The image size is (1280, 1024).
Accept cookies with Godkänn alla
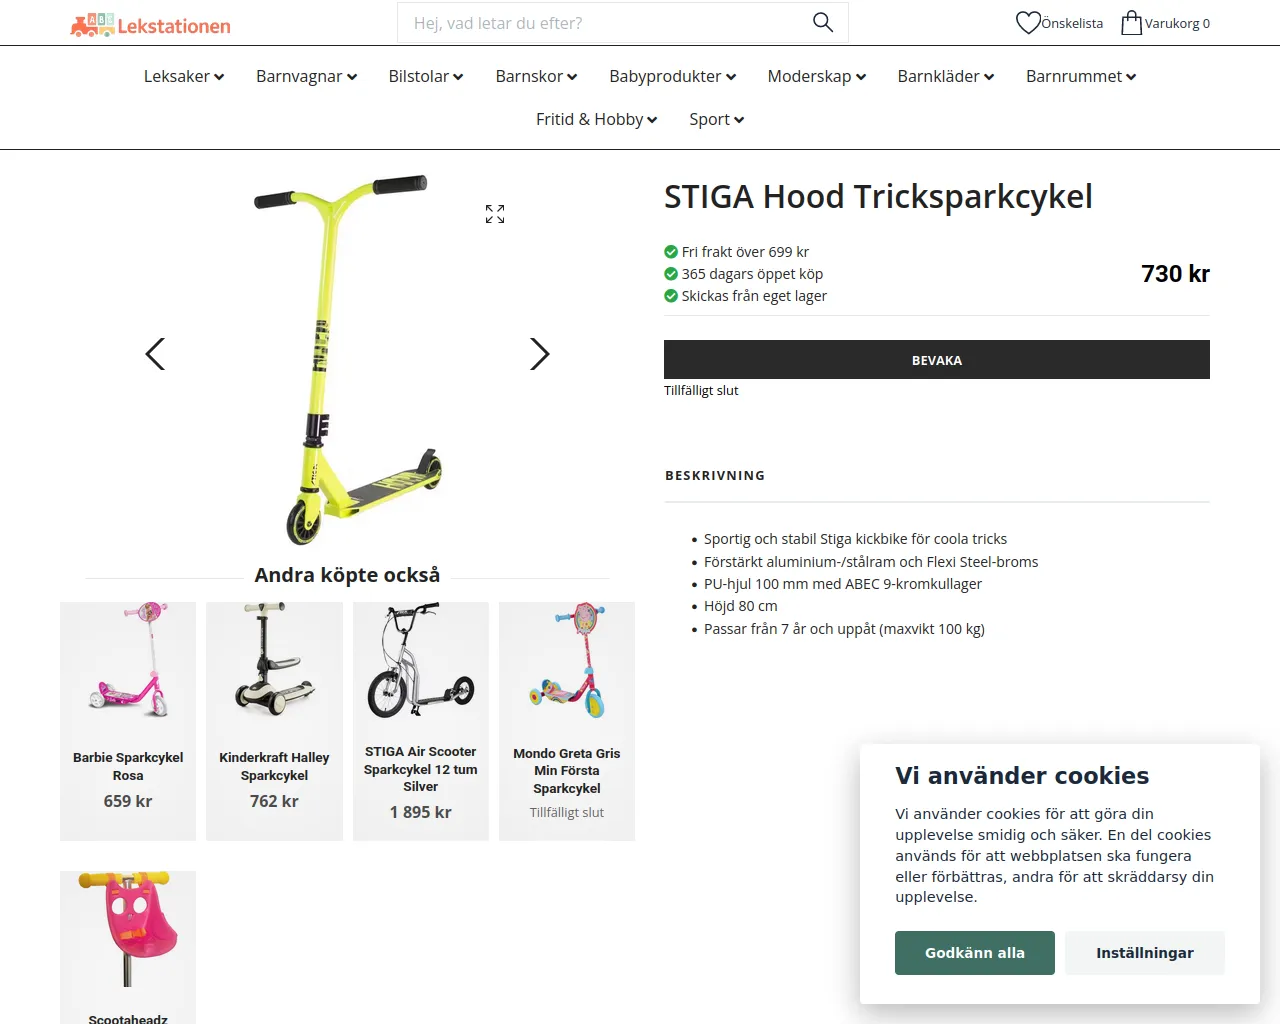coord(975,953)
